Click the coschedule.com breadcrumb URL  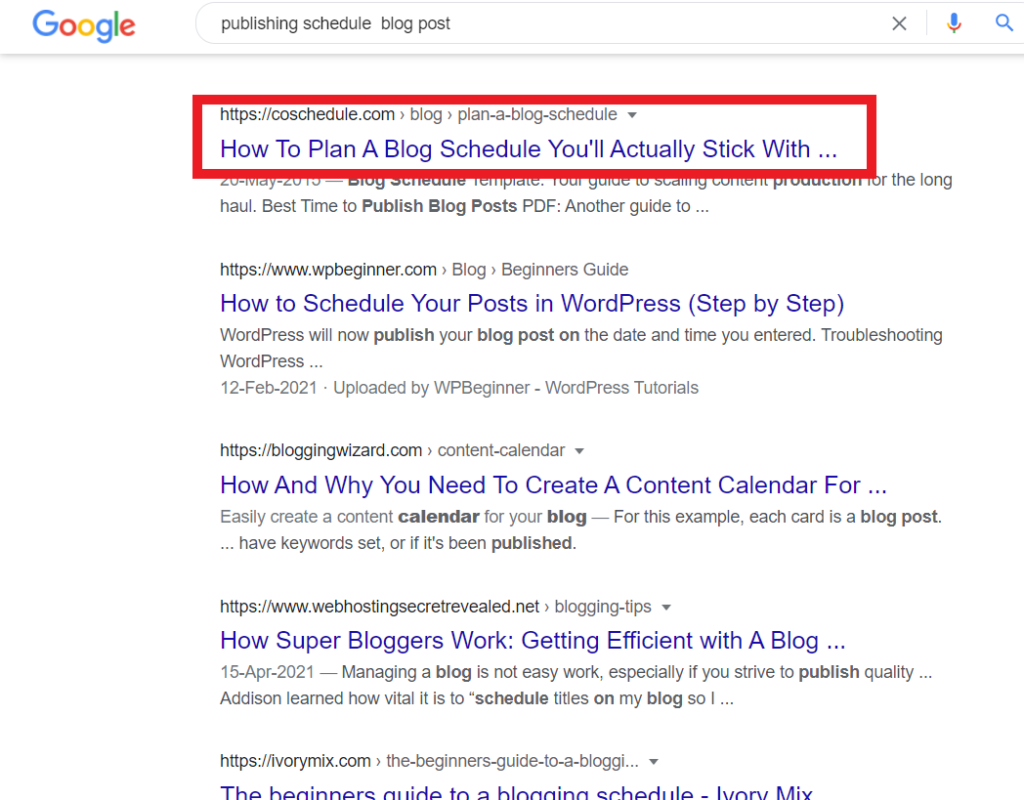tap(307, 114)
